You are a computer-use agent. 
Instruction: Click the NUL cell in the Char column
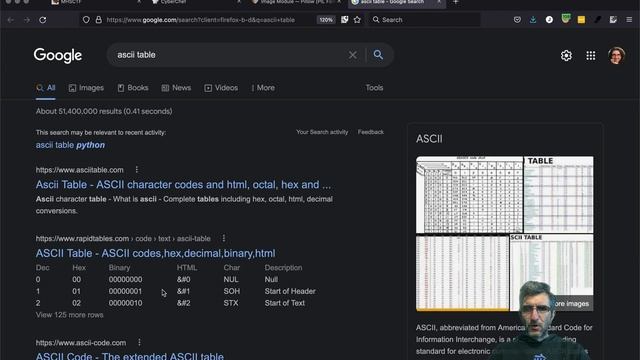click(x=231, y=279)
